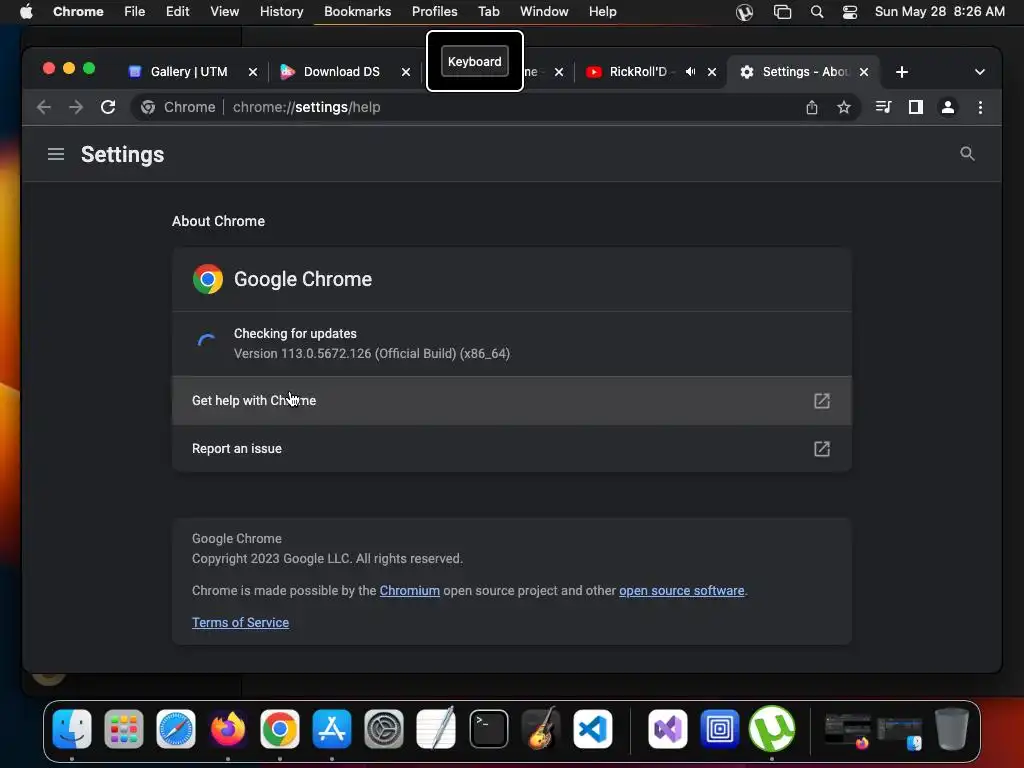1024x768 pixels.
Task: Search settings with the magnifier icon
Action: pyautogui.click(x=967, y=153)
